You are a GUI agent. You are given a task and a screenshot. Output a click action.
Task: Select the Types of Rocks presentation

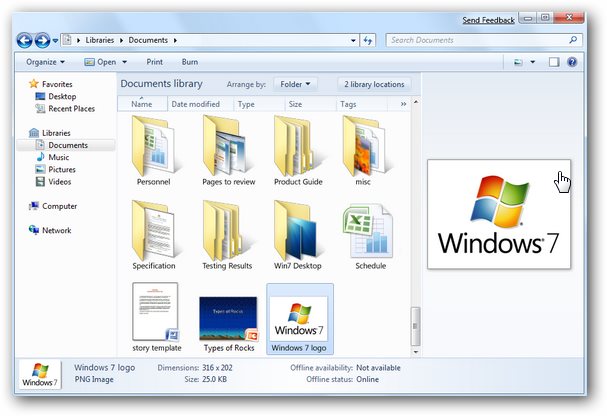coord(229,324)
